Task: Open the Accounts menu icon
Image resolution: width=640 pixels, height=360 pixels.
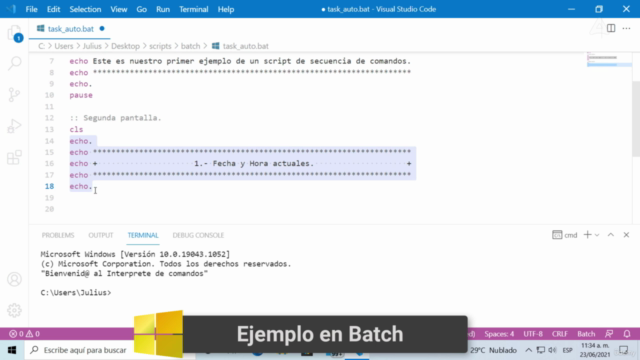Action: pyautogui.click(x=14, y=279)
